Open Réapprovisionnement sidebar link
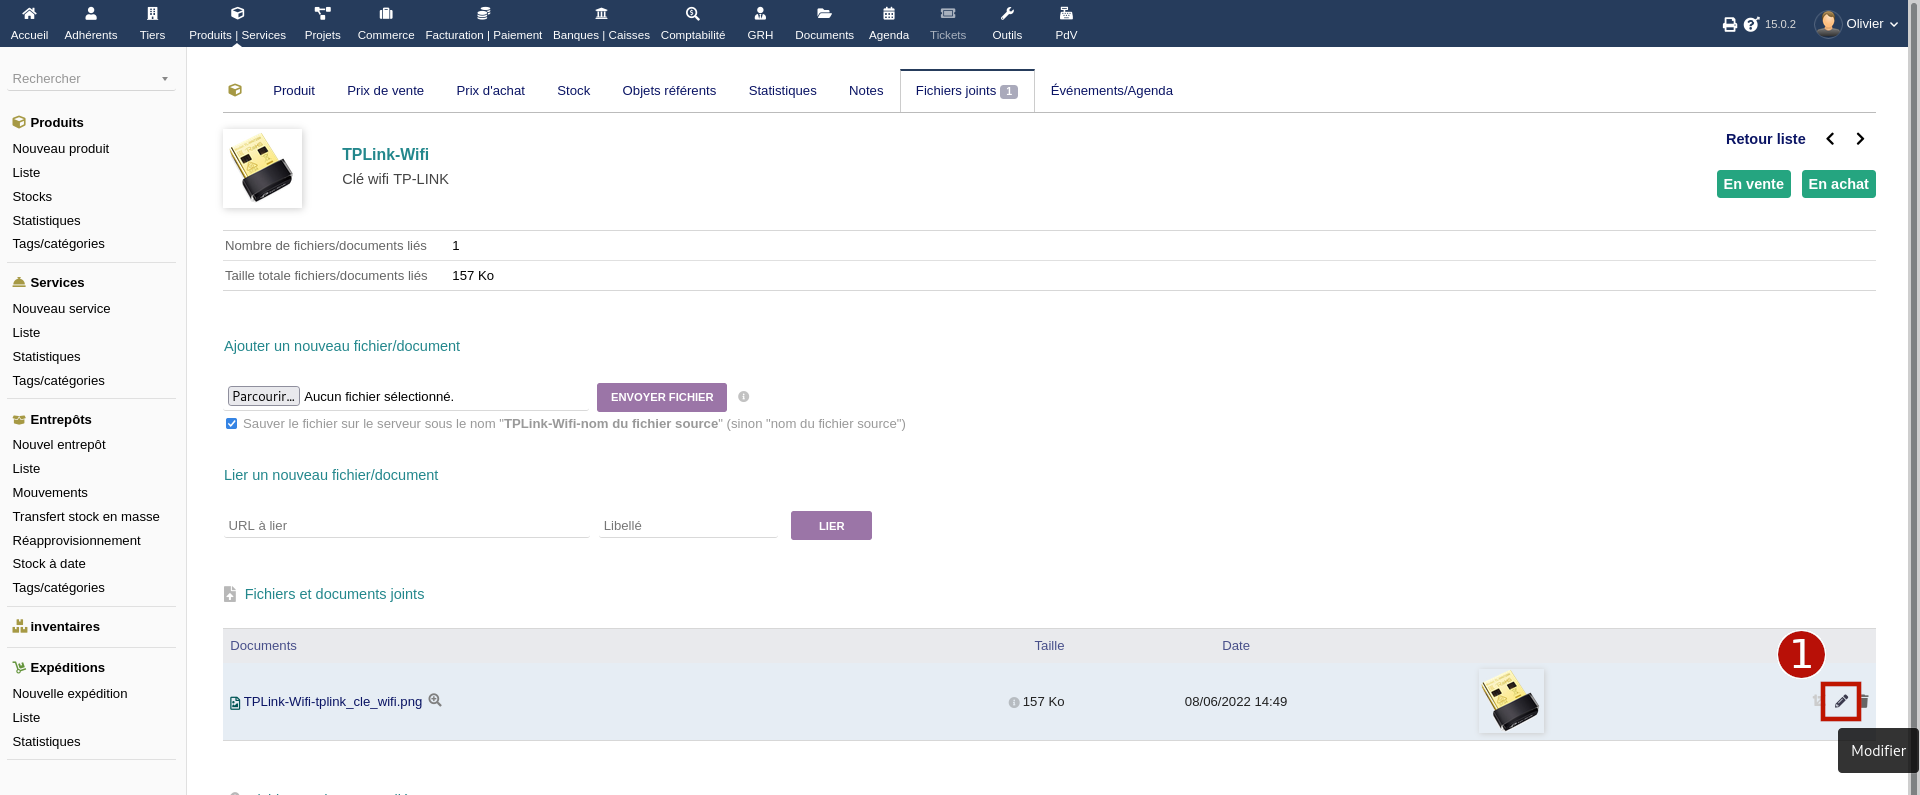 coord(76,541)
